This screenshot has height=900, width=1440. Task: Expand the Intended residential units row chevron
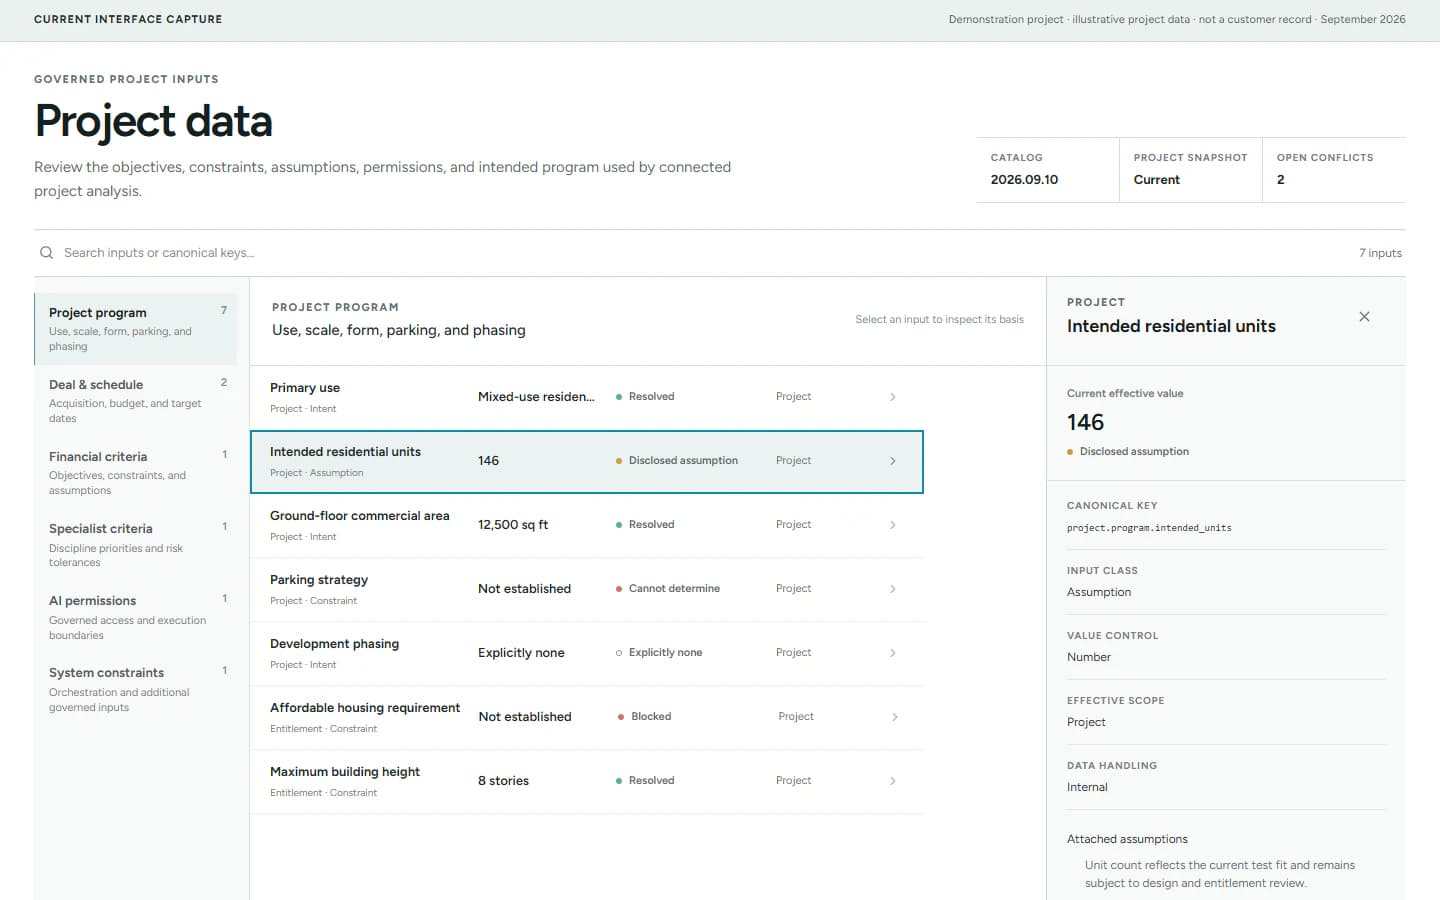893,461
